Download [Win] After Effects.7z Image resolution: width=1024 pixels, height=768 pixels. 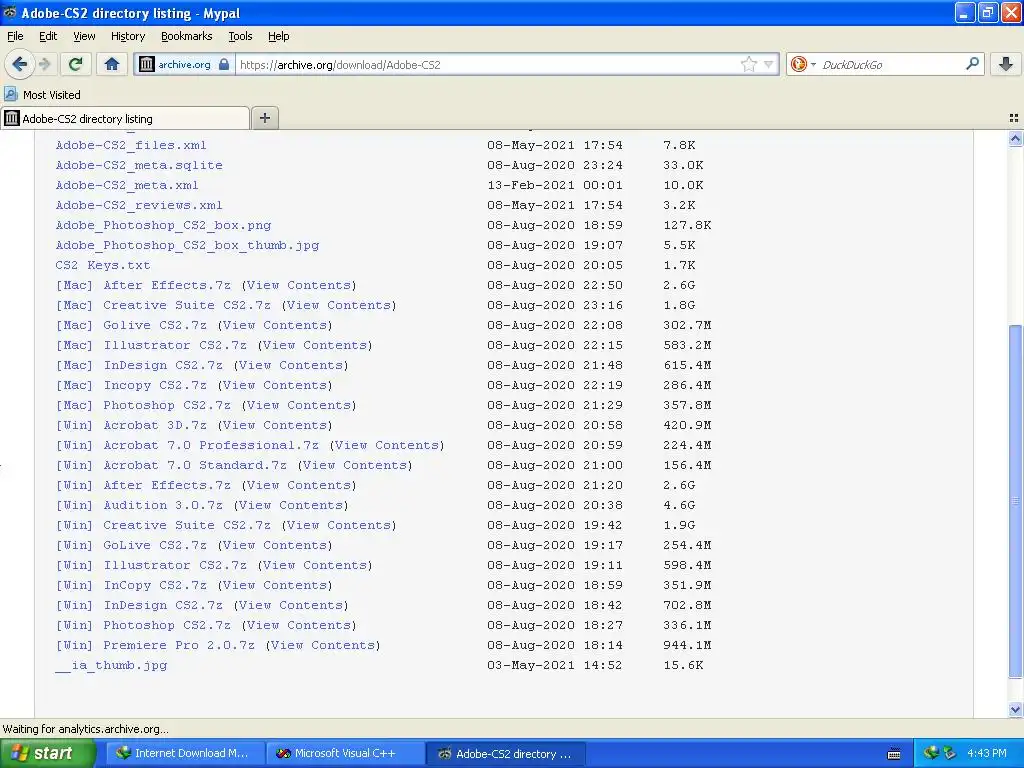click(x=143, y=485)
